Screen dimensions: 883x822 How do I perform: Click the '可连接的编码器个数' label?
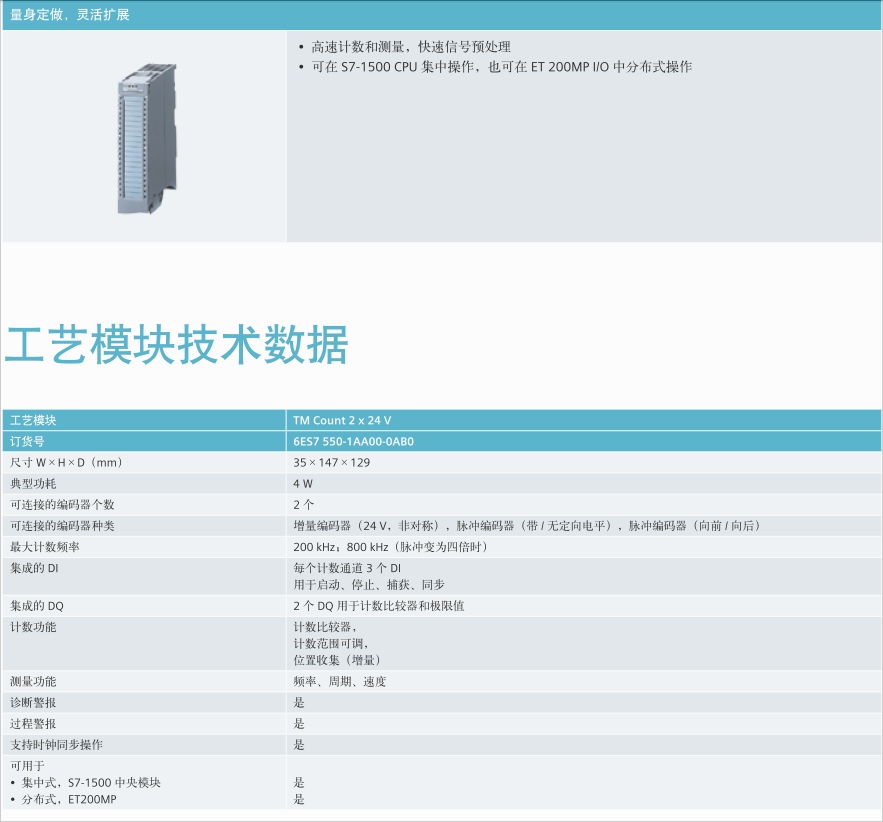(x=62, y=504)
